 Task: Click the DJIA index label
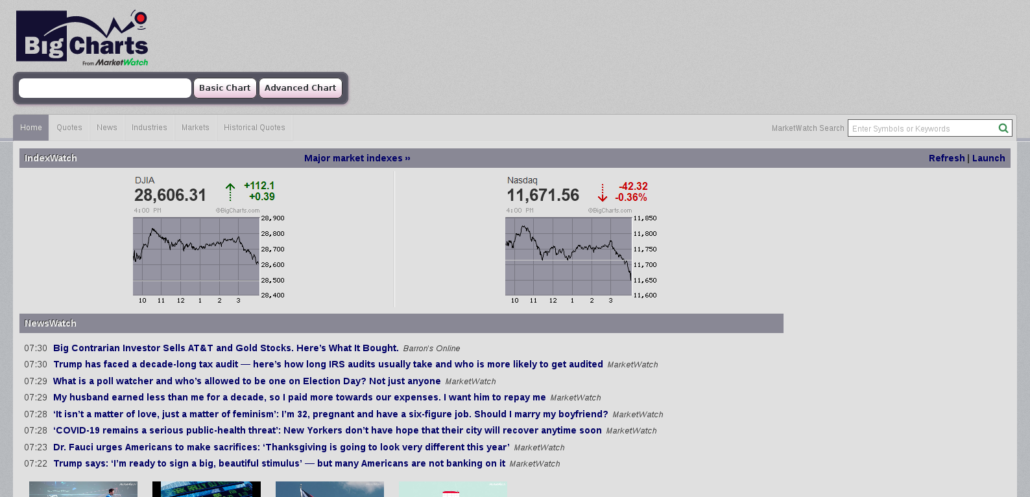point(145,180)
